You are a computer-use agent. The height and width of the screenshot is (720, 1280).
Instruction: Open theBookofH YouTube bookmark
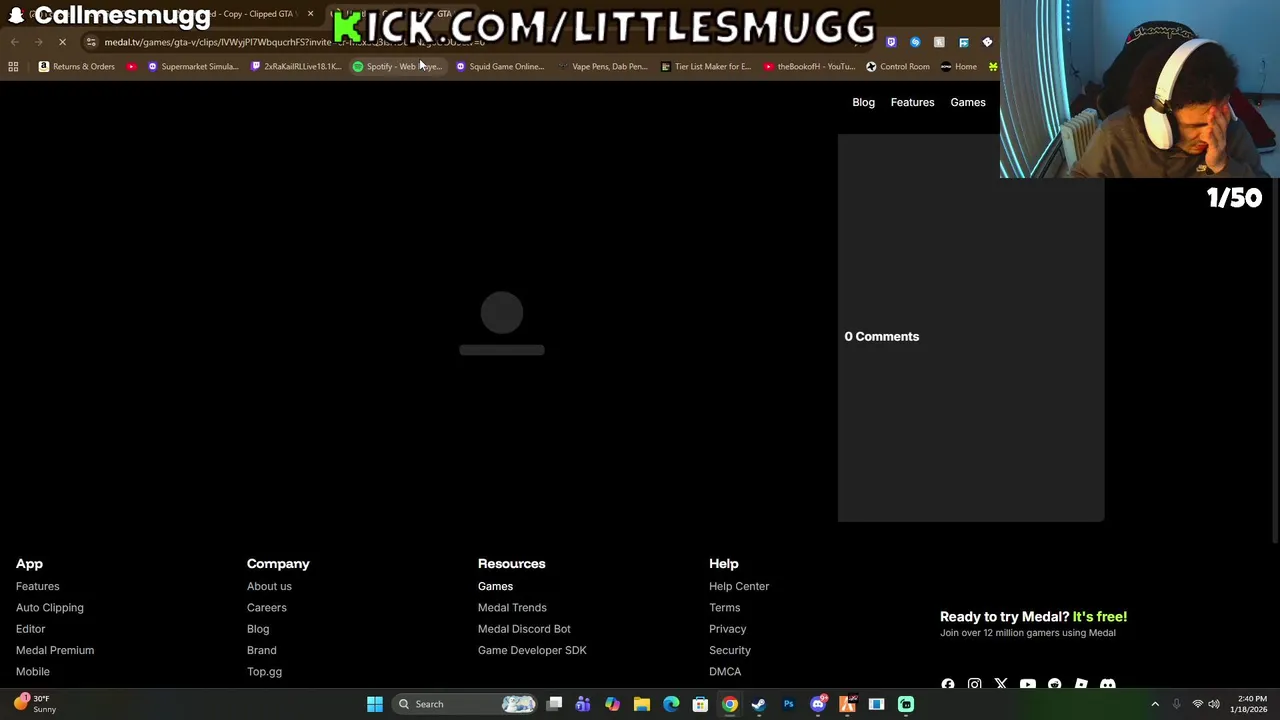pyautogui.click(x=809, y=67)
